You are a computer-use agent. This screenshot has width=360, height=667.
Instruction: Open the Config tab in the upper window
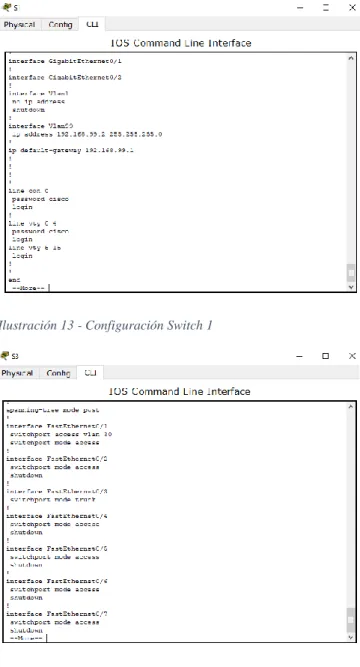click(x=60, y=25)
